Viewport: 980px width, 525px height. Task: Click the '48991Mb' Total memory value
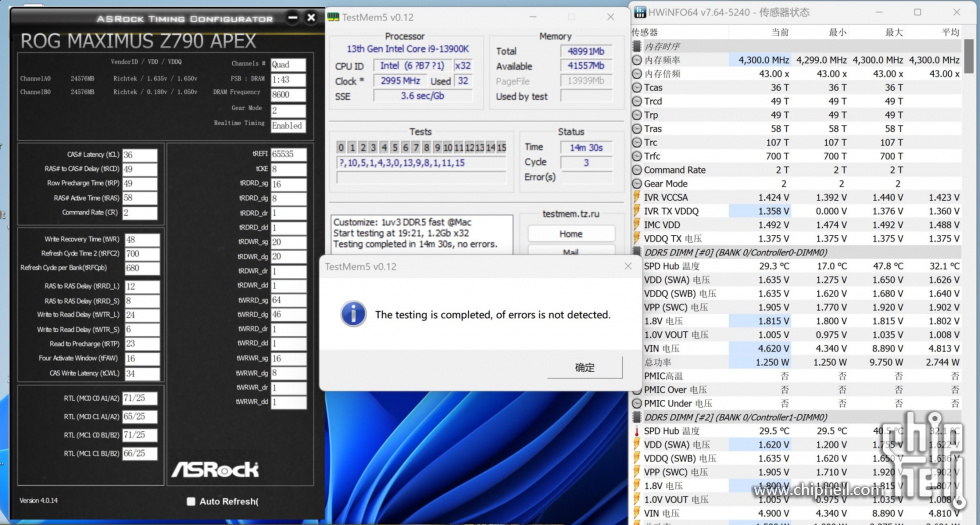586,51
